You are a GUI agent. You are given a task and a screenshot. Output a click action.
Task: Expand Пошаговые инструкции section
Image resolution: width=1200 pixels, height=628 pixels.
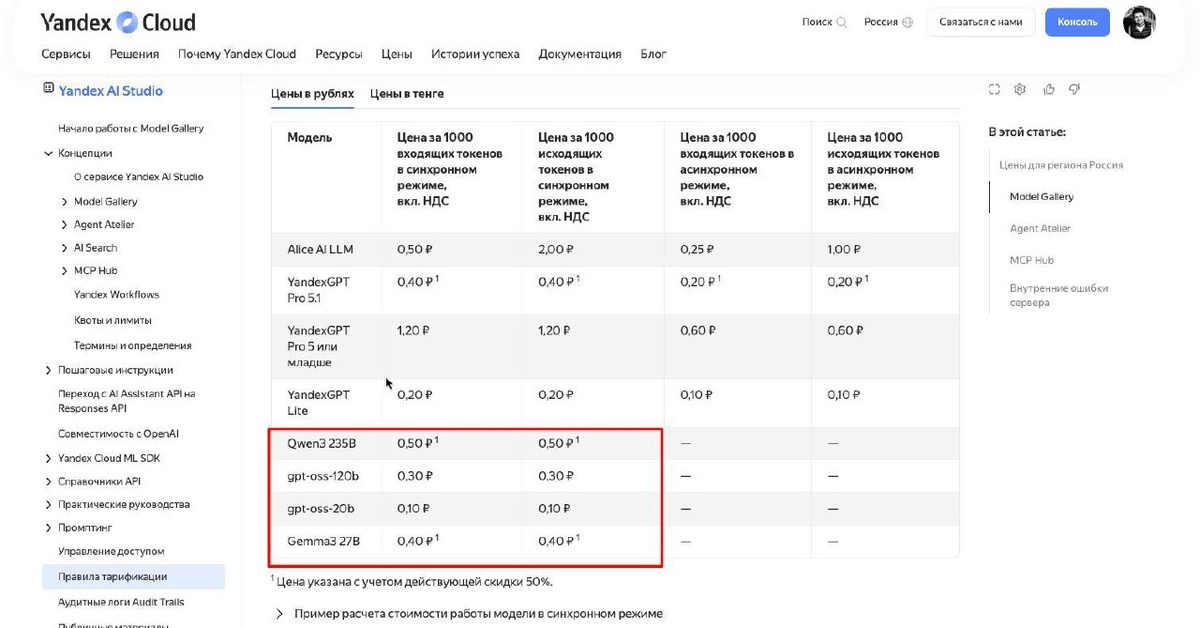(x=48, y=370)
